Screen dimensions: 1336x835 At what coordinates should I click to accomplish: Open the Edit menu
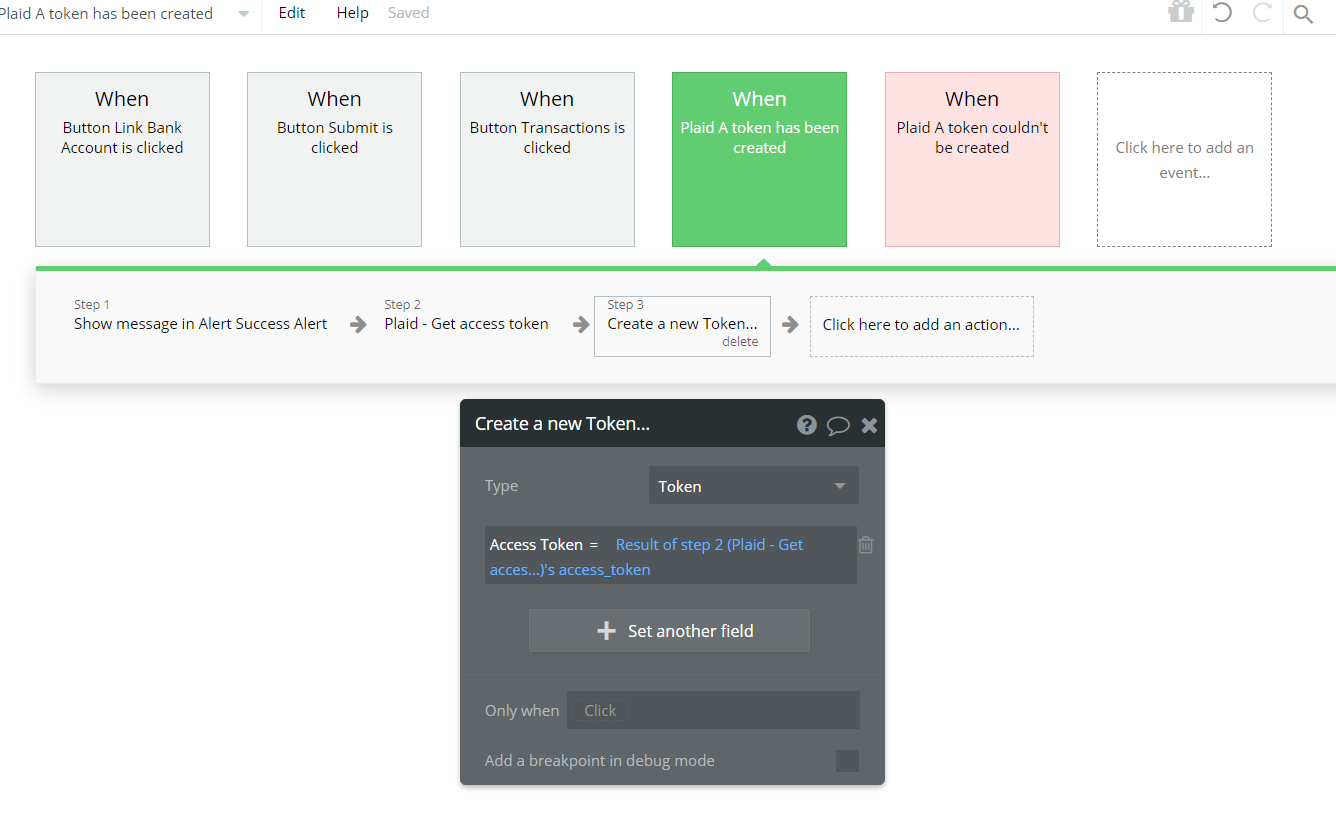[292, 13]
